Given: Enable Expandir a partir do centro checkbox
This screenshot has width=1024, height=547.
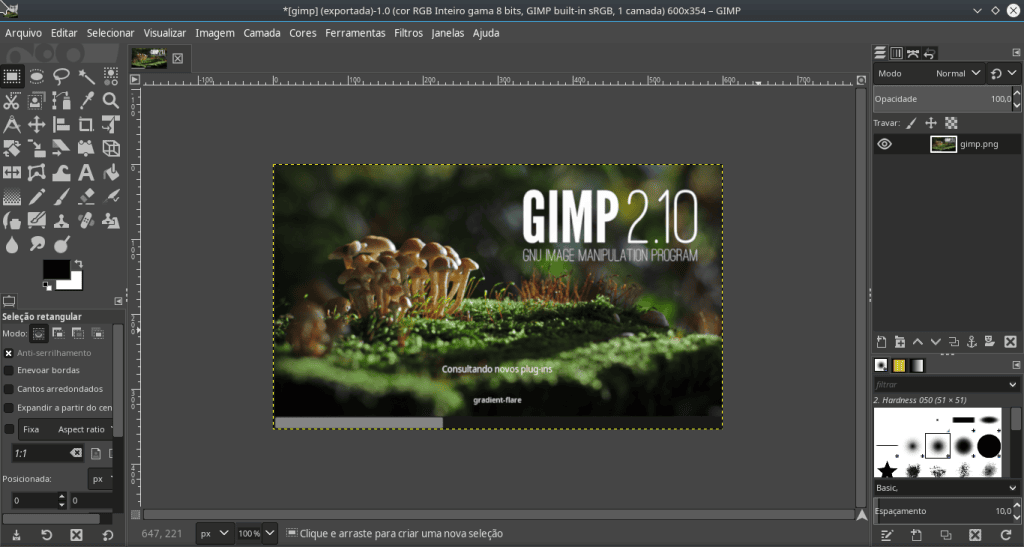Looking at the screenshot, I should click(8, 408).
